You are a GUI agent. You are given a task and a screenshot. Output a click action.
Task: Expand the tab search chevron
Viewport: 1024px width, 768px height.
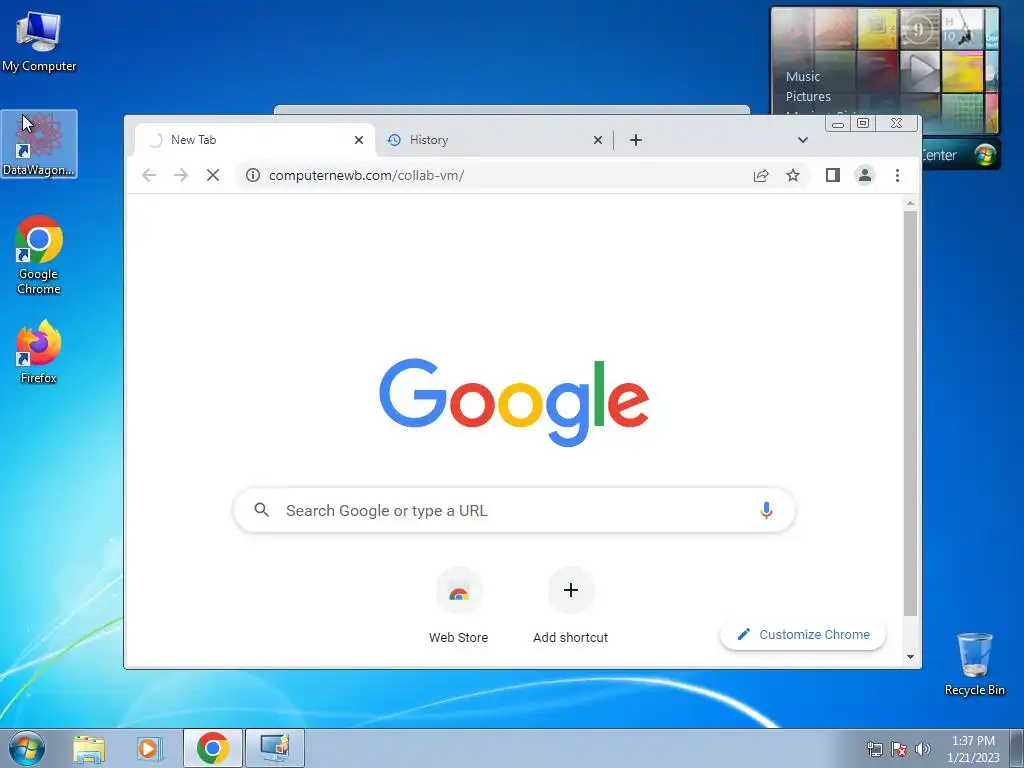click(x=803, y=140)
